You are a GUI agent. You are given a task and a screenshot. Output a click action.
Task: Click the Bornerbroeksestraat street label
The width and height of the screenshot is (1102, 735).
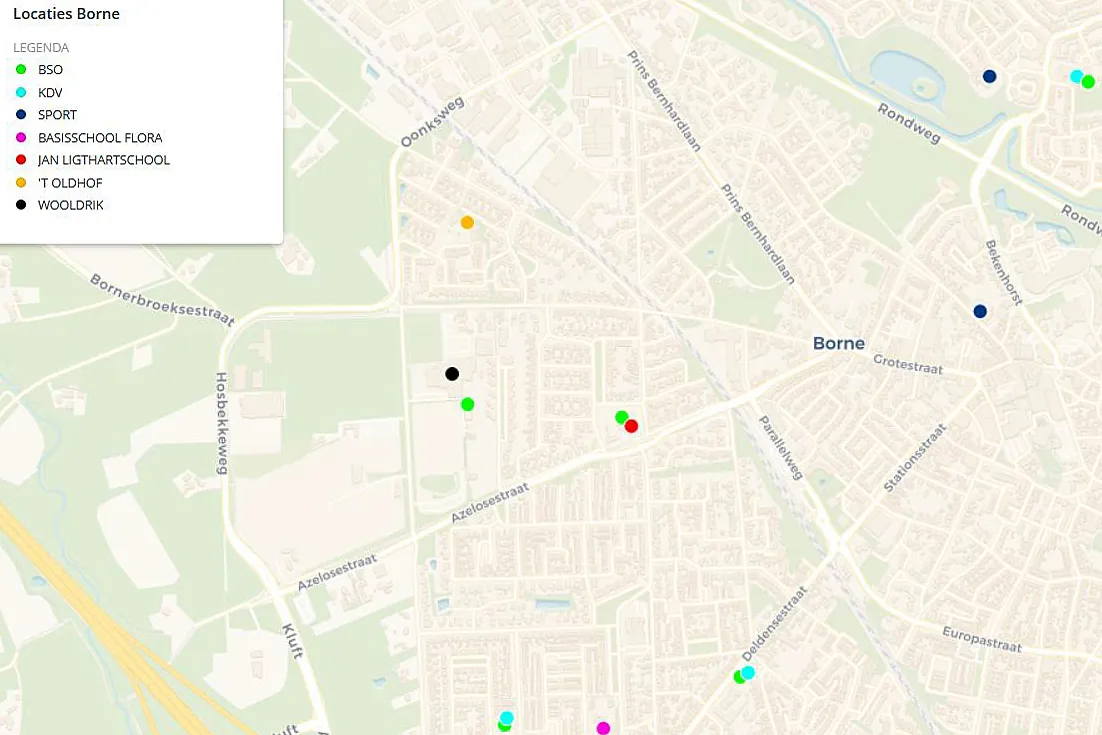pyautogui.click(x=162, y=300)
